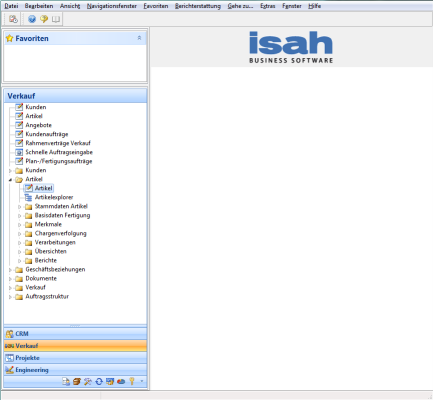Open the Hilfe menu
The image size is (433, 400).
tap(314, 6)
